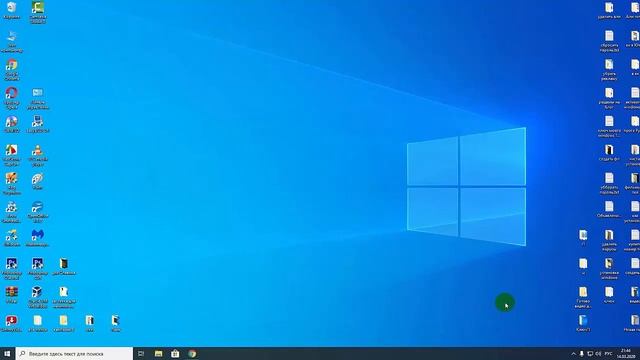Select the Photoshop CS6 desktop shortcut

(x=38, y=268)
